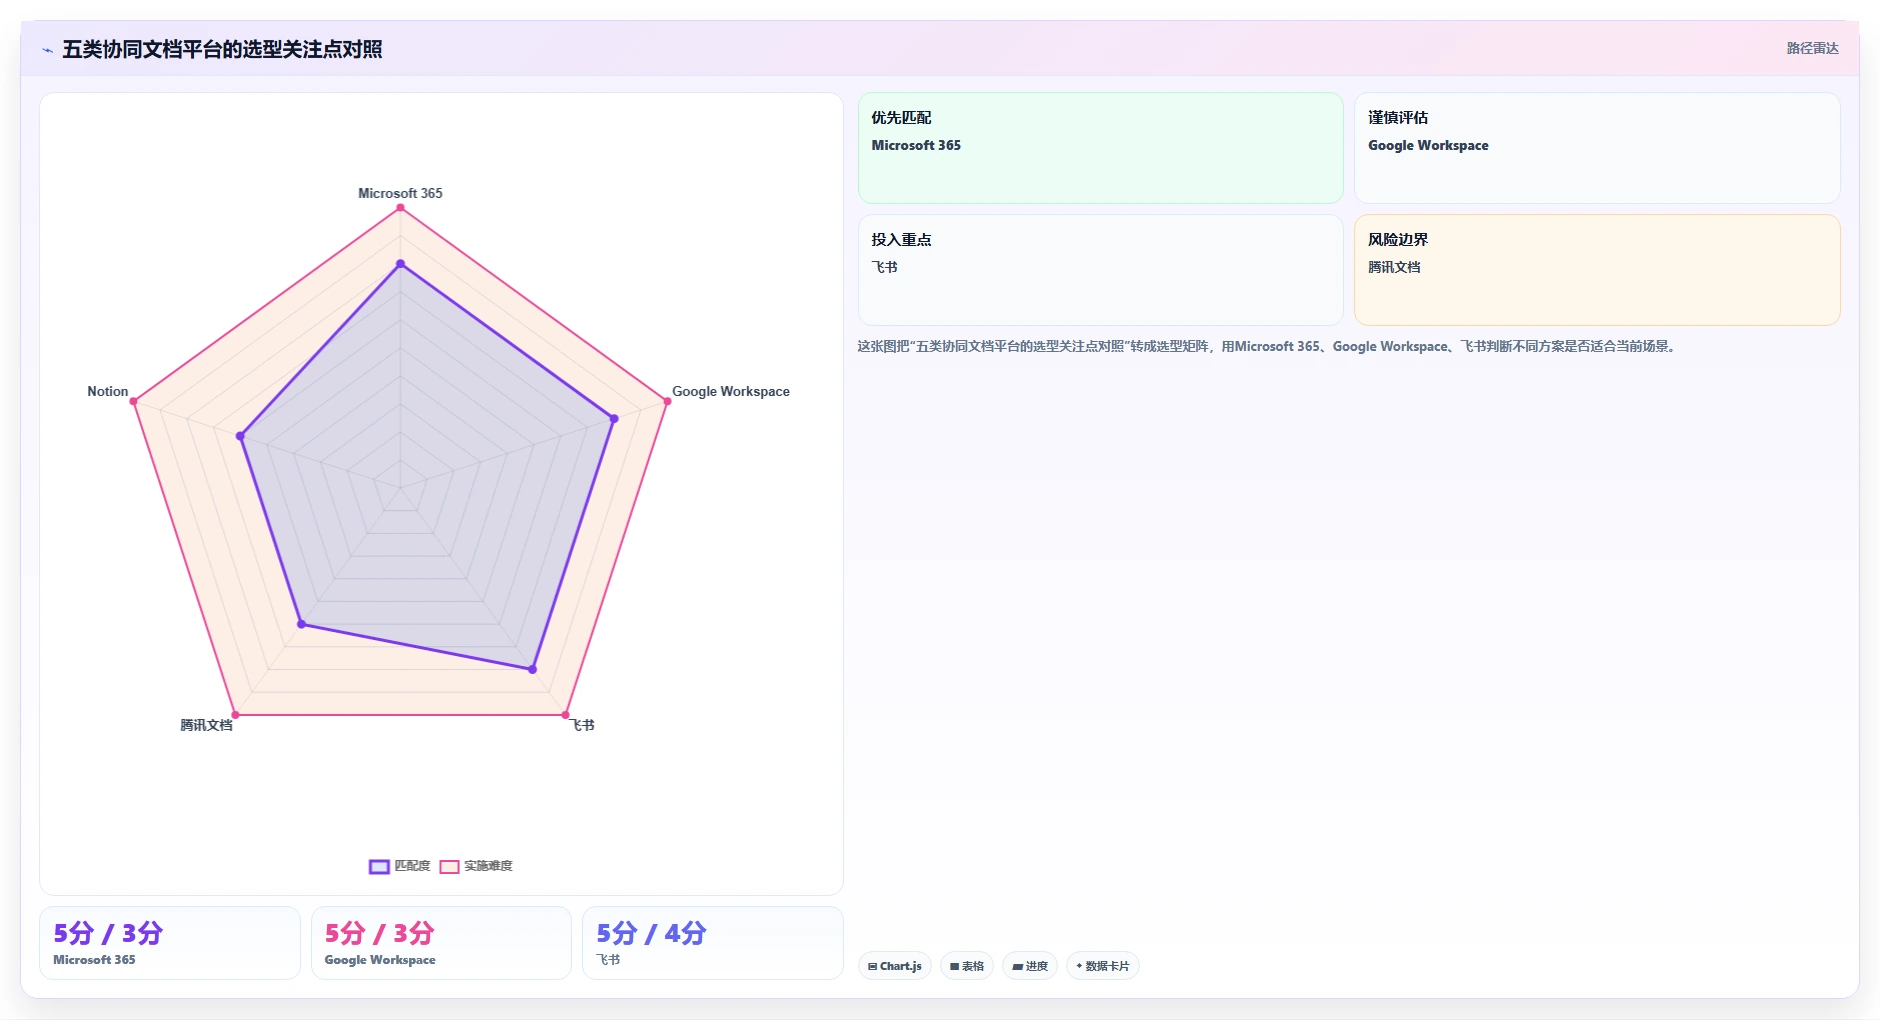Screen dimensions: 1880x1020
Task: Click the 匹配度 legend label
Action: [x=412, y=866]
